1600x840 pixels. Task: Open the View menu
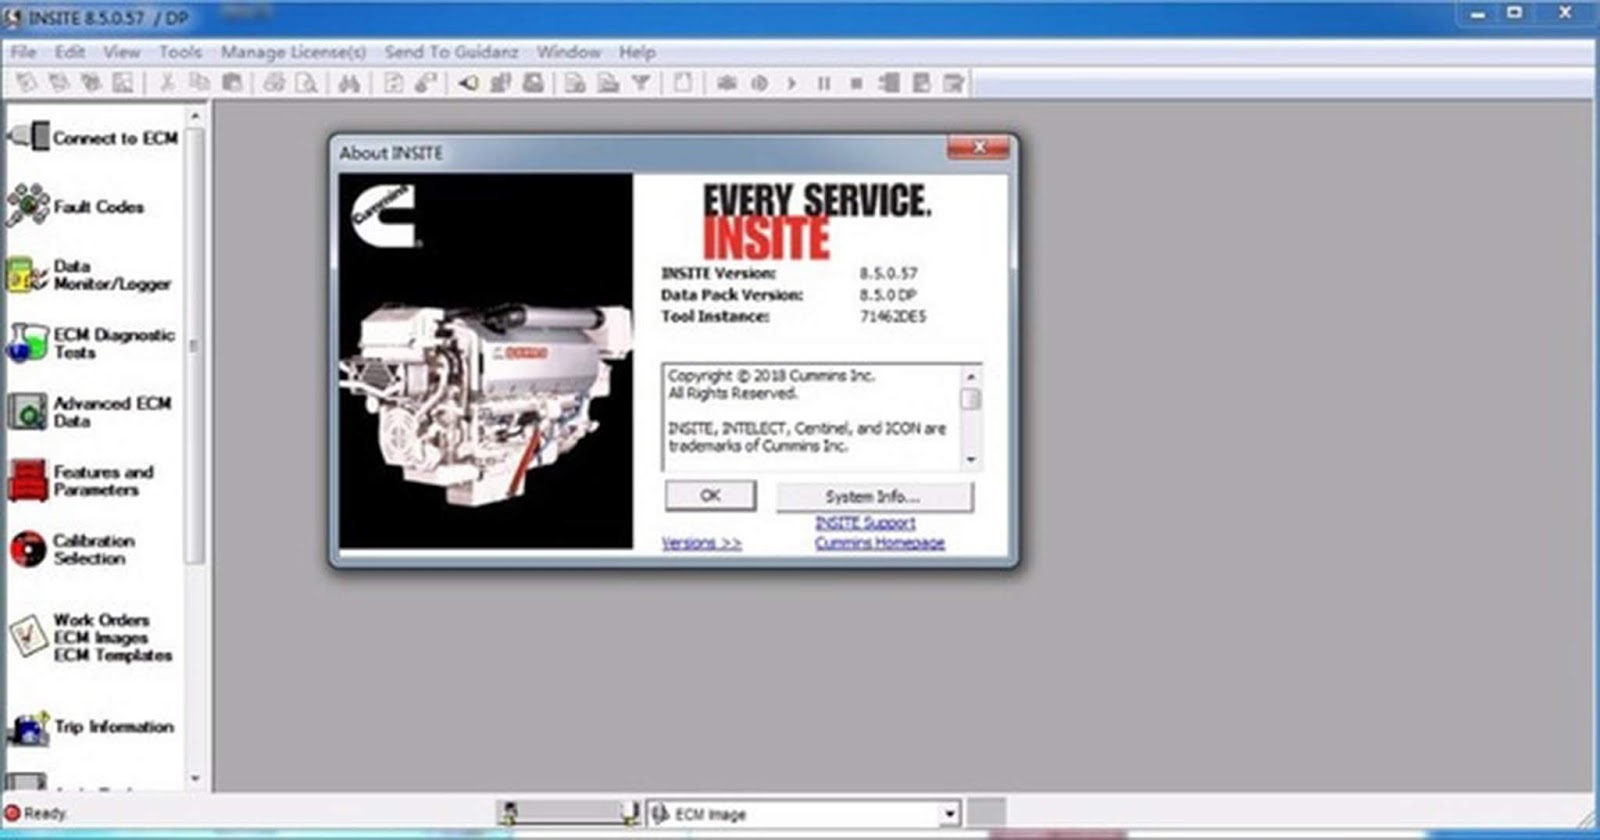point(121,52)
